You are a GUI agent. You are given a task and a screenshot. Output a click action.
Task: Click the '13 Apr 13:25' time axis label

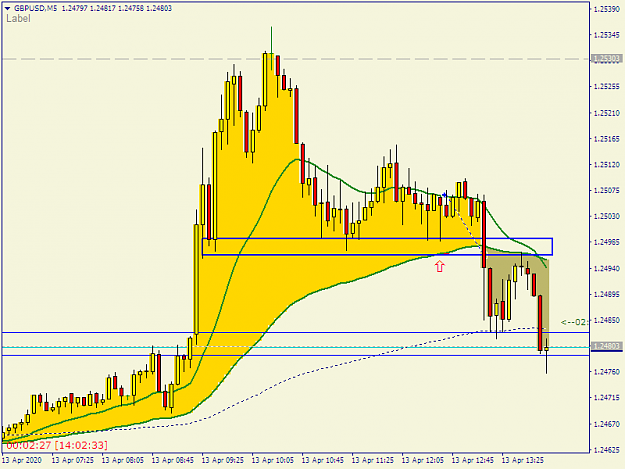[523, 460]
